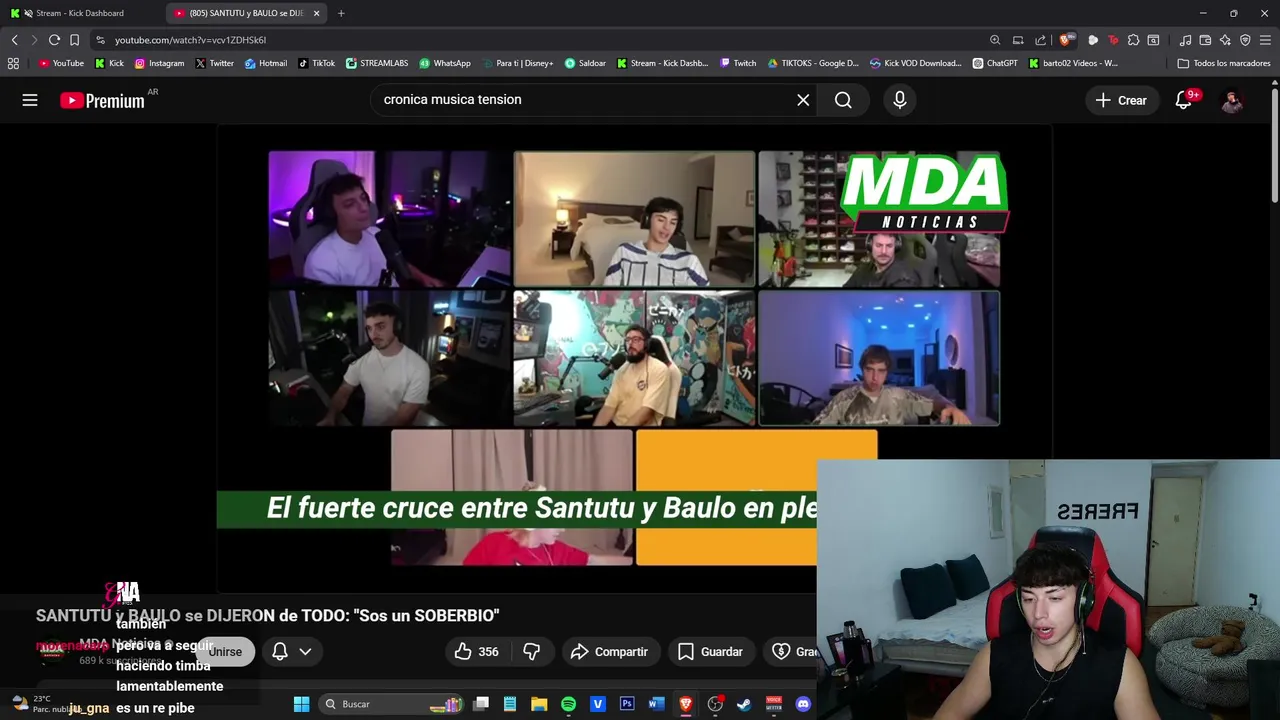Open the Instagram bookmark

click(x=160, y=63)
